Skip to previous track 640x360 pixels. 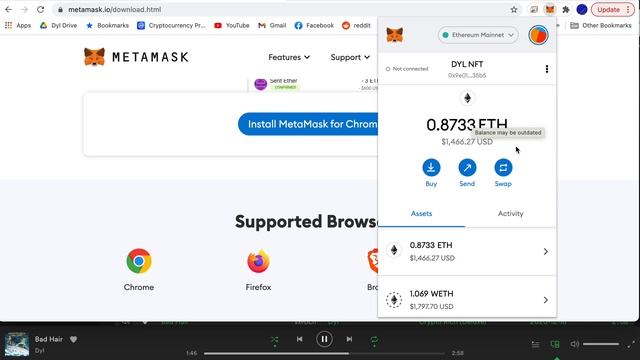coord(300,339)
